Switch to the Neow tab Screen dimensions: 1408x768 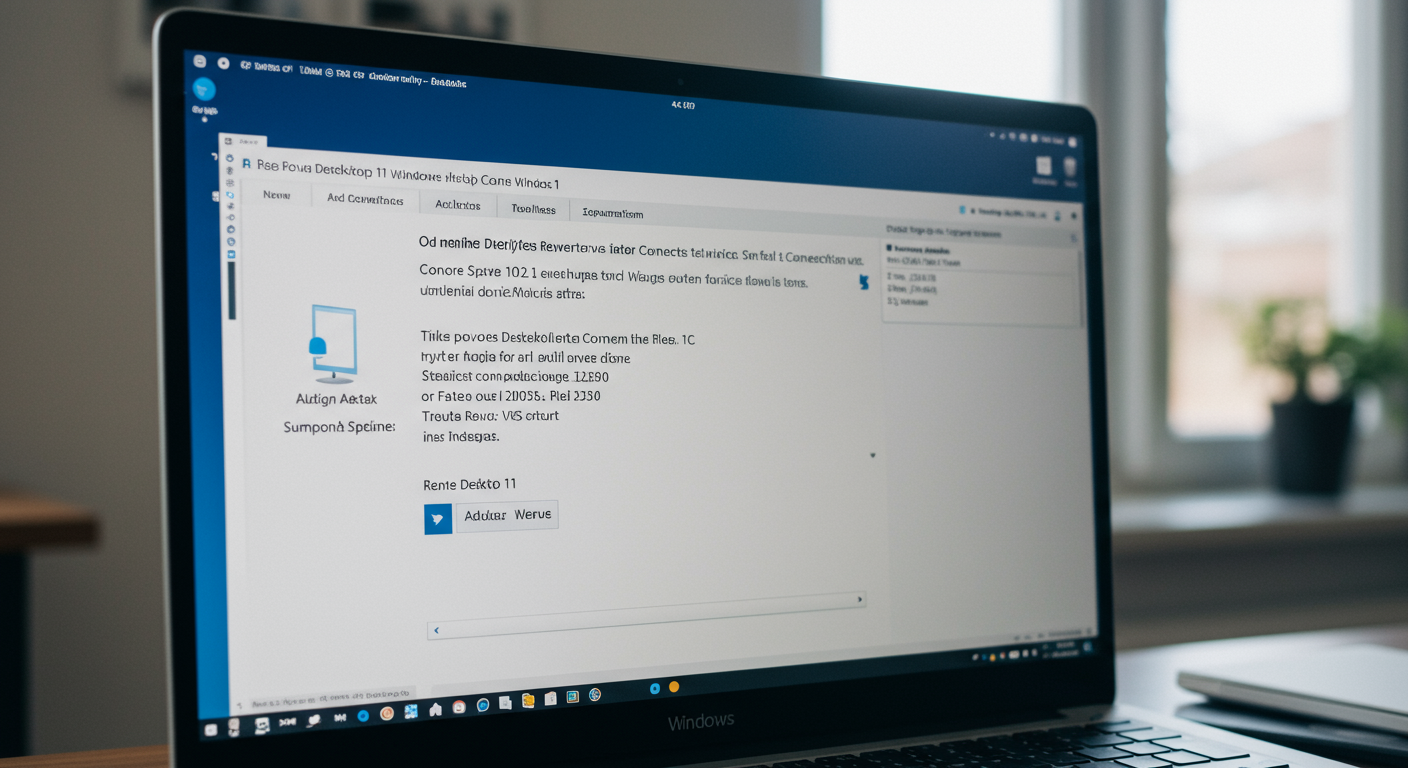[277, 195]
